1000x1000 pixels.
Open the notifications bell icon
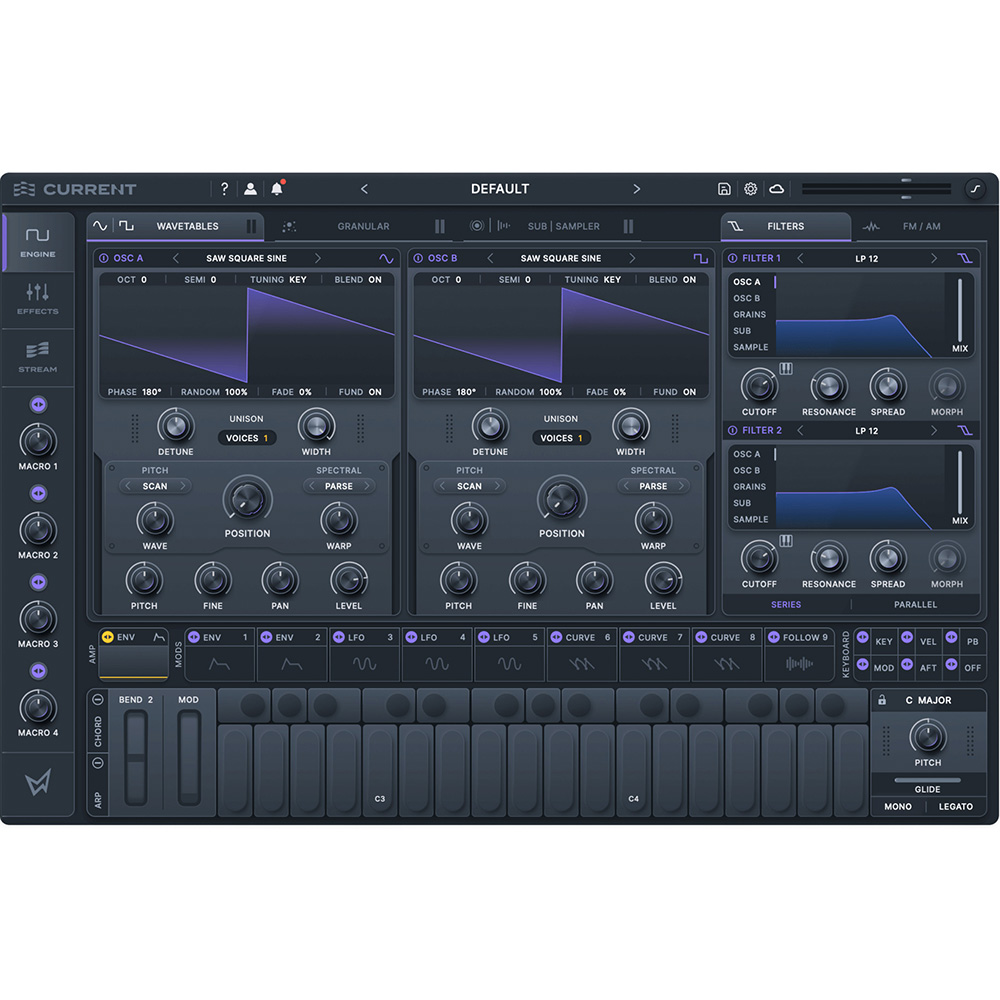tap(277, 188)
